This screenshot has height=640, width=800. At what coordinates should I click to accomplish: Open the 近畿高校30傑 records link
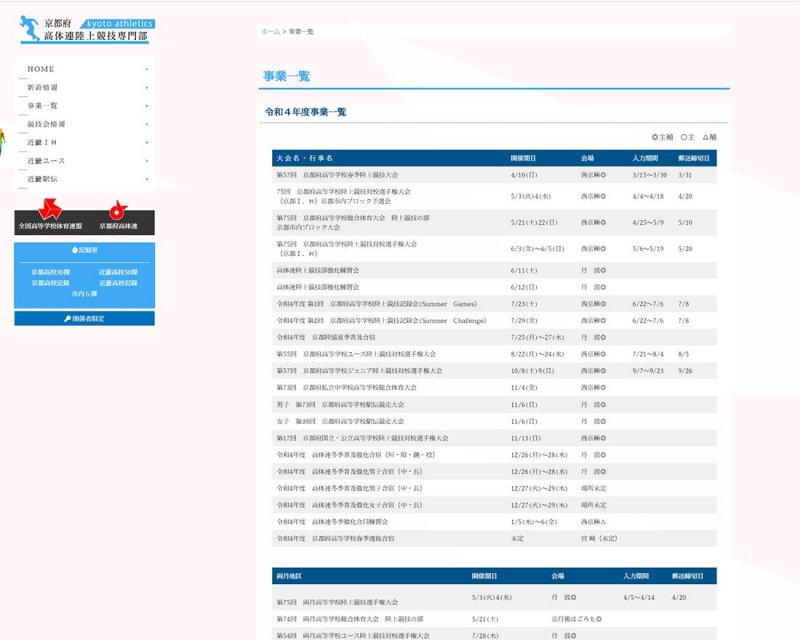click(x=118, y=272)
